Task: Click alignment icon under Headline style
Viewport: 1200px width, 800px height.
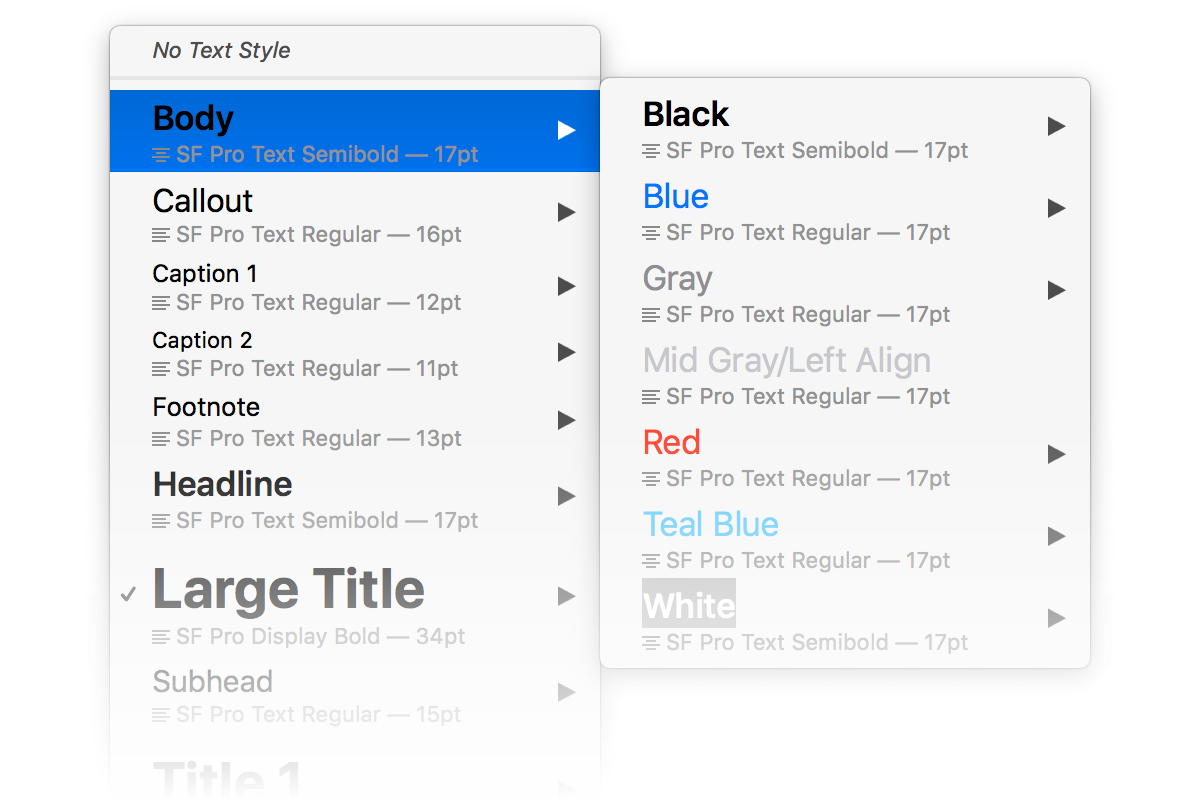Action: pos(161,521)
